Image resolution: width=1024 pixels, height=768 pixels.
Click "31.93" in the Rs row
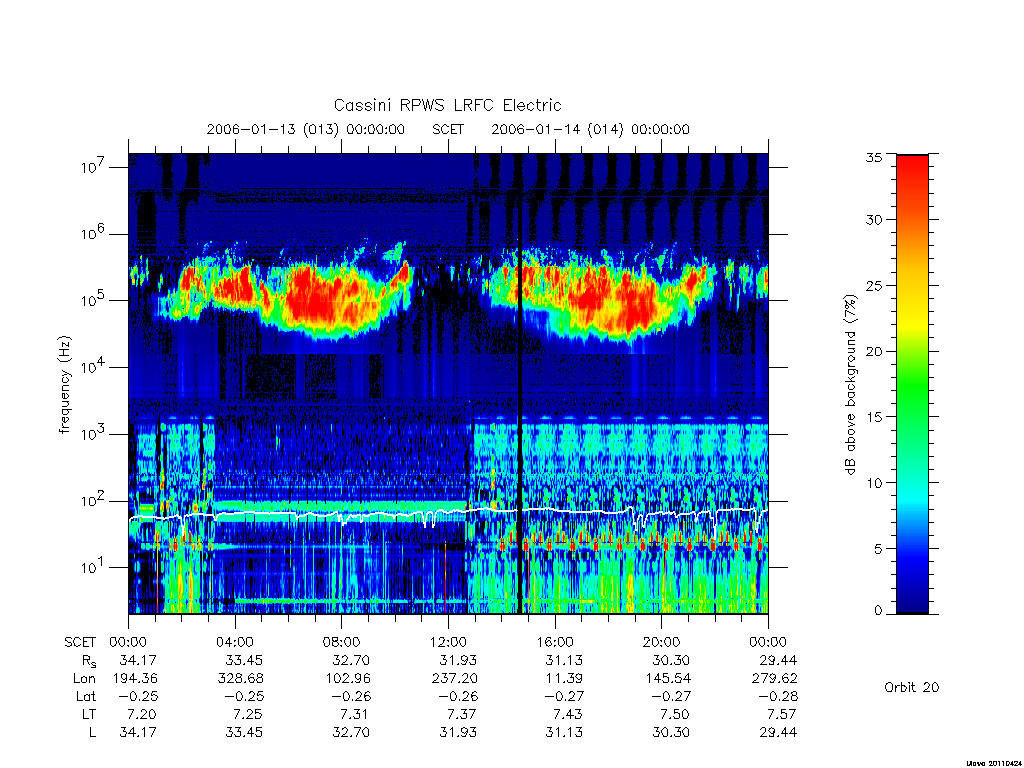tap(458, 661)
